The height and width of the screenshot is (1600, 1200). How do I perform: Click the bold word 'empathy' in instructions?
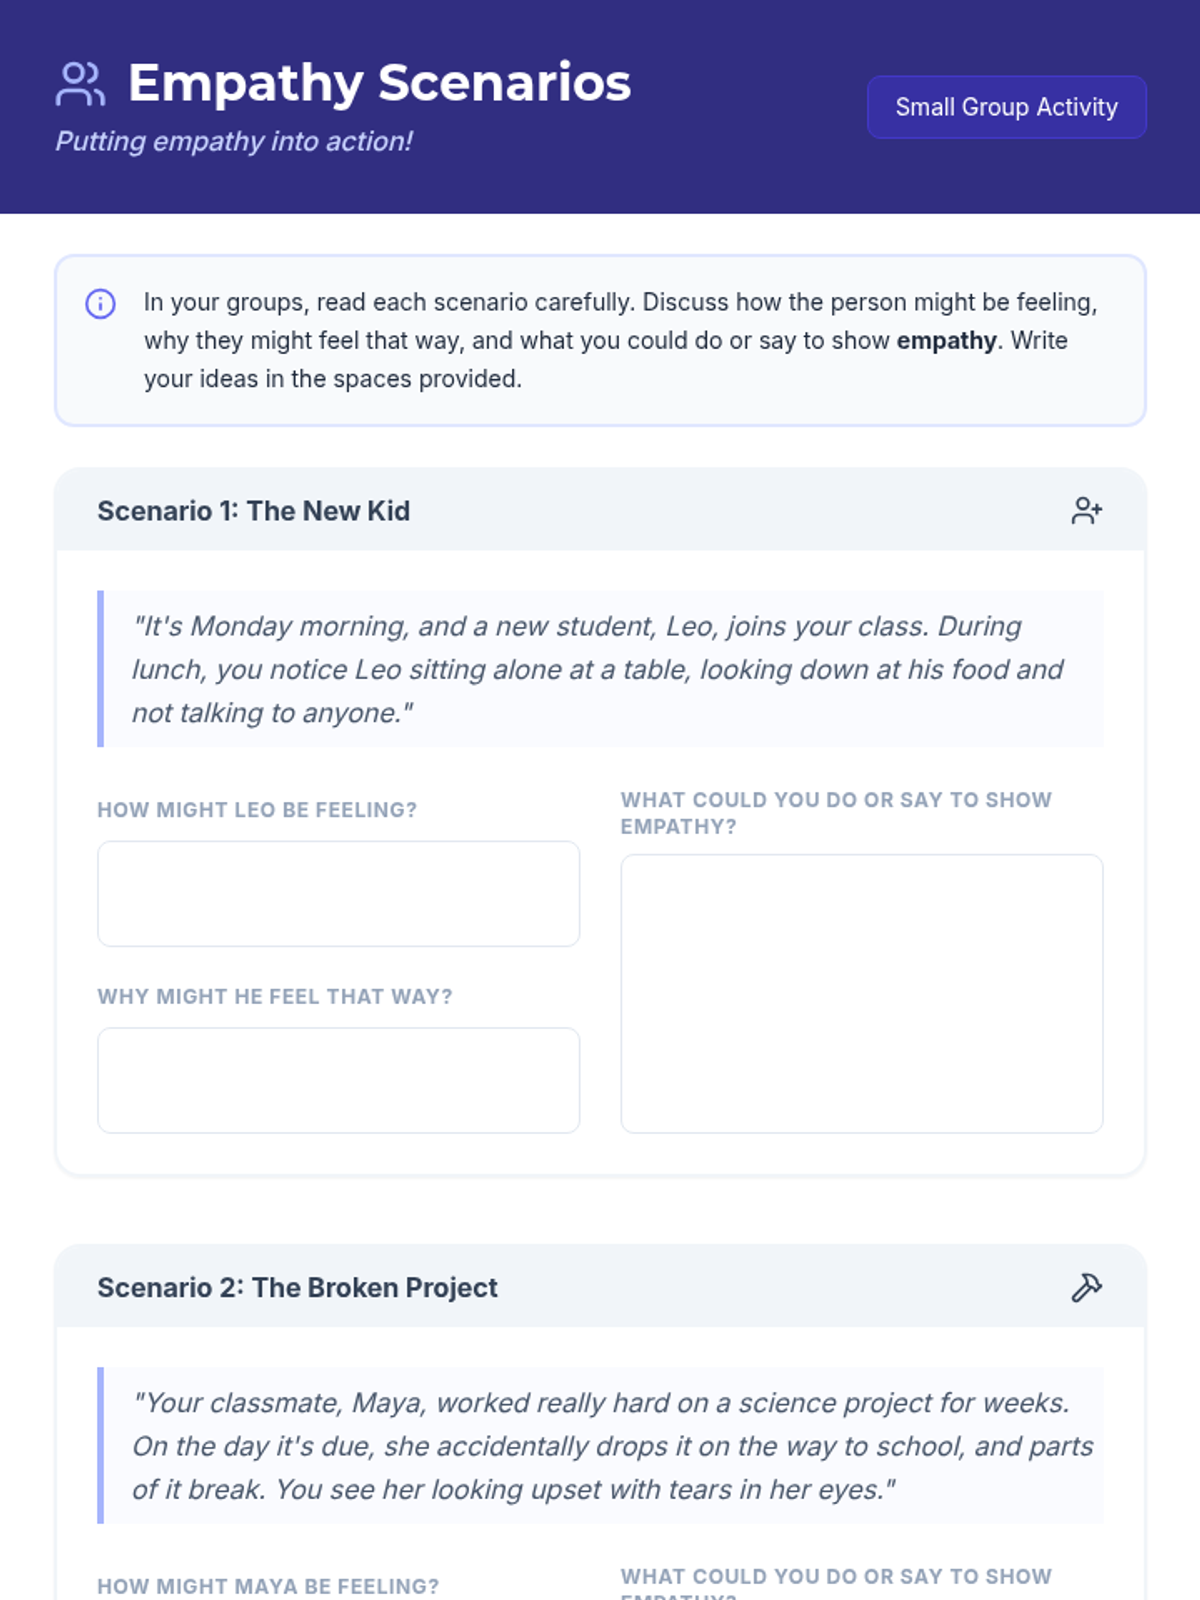tap(946, 341)
